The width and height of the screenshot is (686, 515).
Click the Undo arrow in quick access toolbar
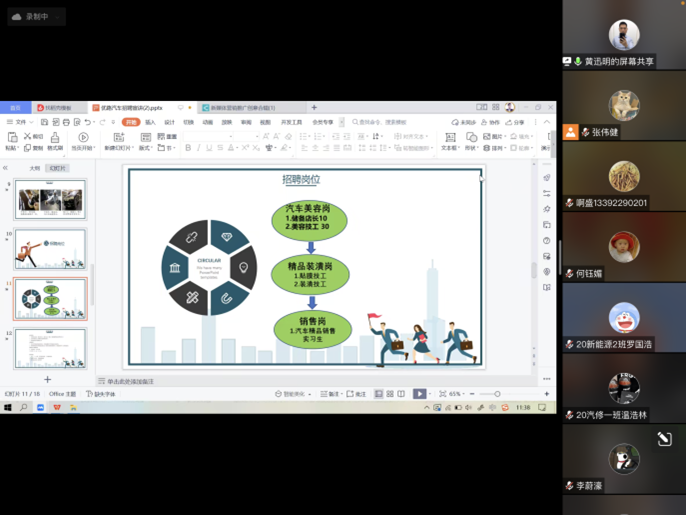88,122
